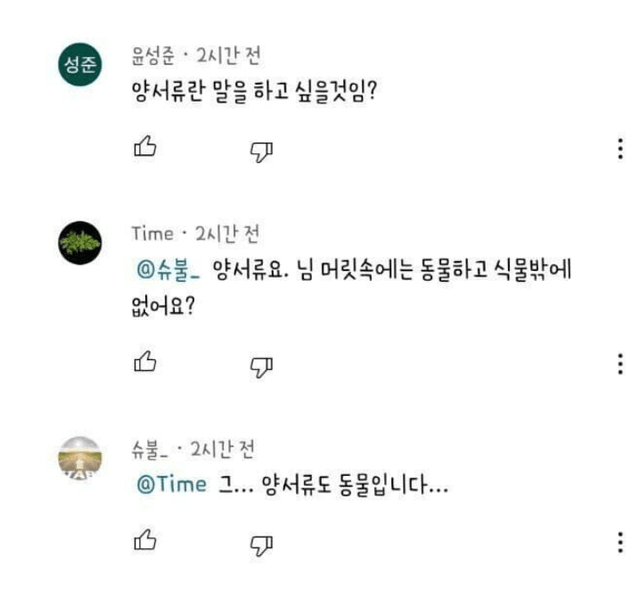Open commenter name Time

point(152,234)
